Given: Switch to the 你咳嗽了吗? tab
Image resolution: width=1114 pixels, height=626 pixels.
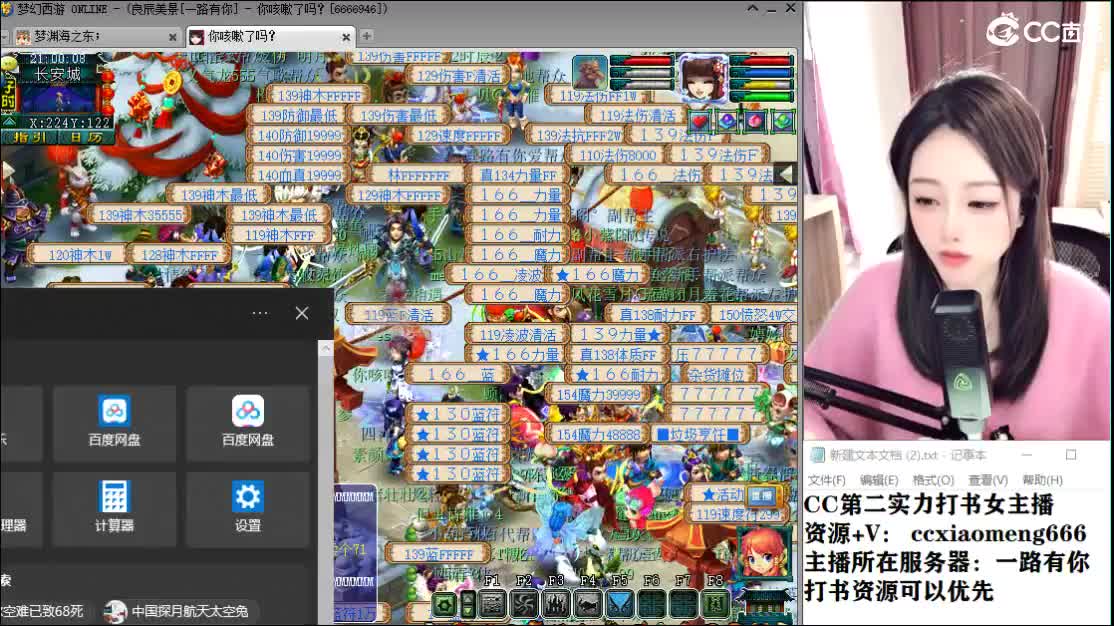Looking at the screenshot, I should [x=270, y=36].
